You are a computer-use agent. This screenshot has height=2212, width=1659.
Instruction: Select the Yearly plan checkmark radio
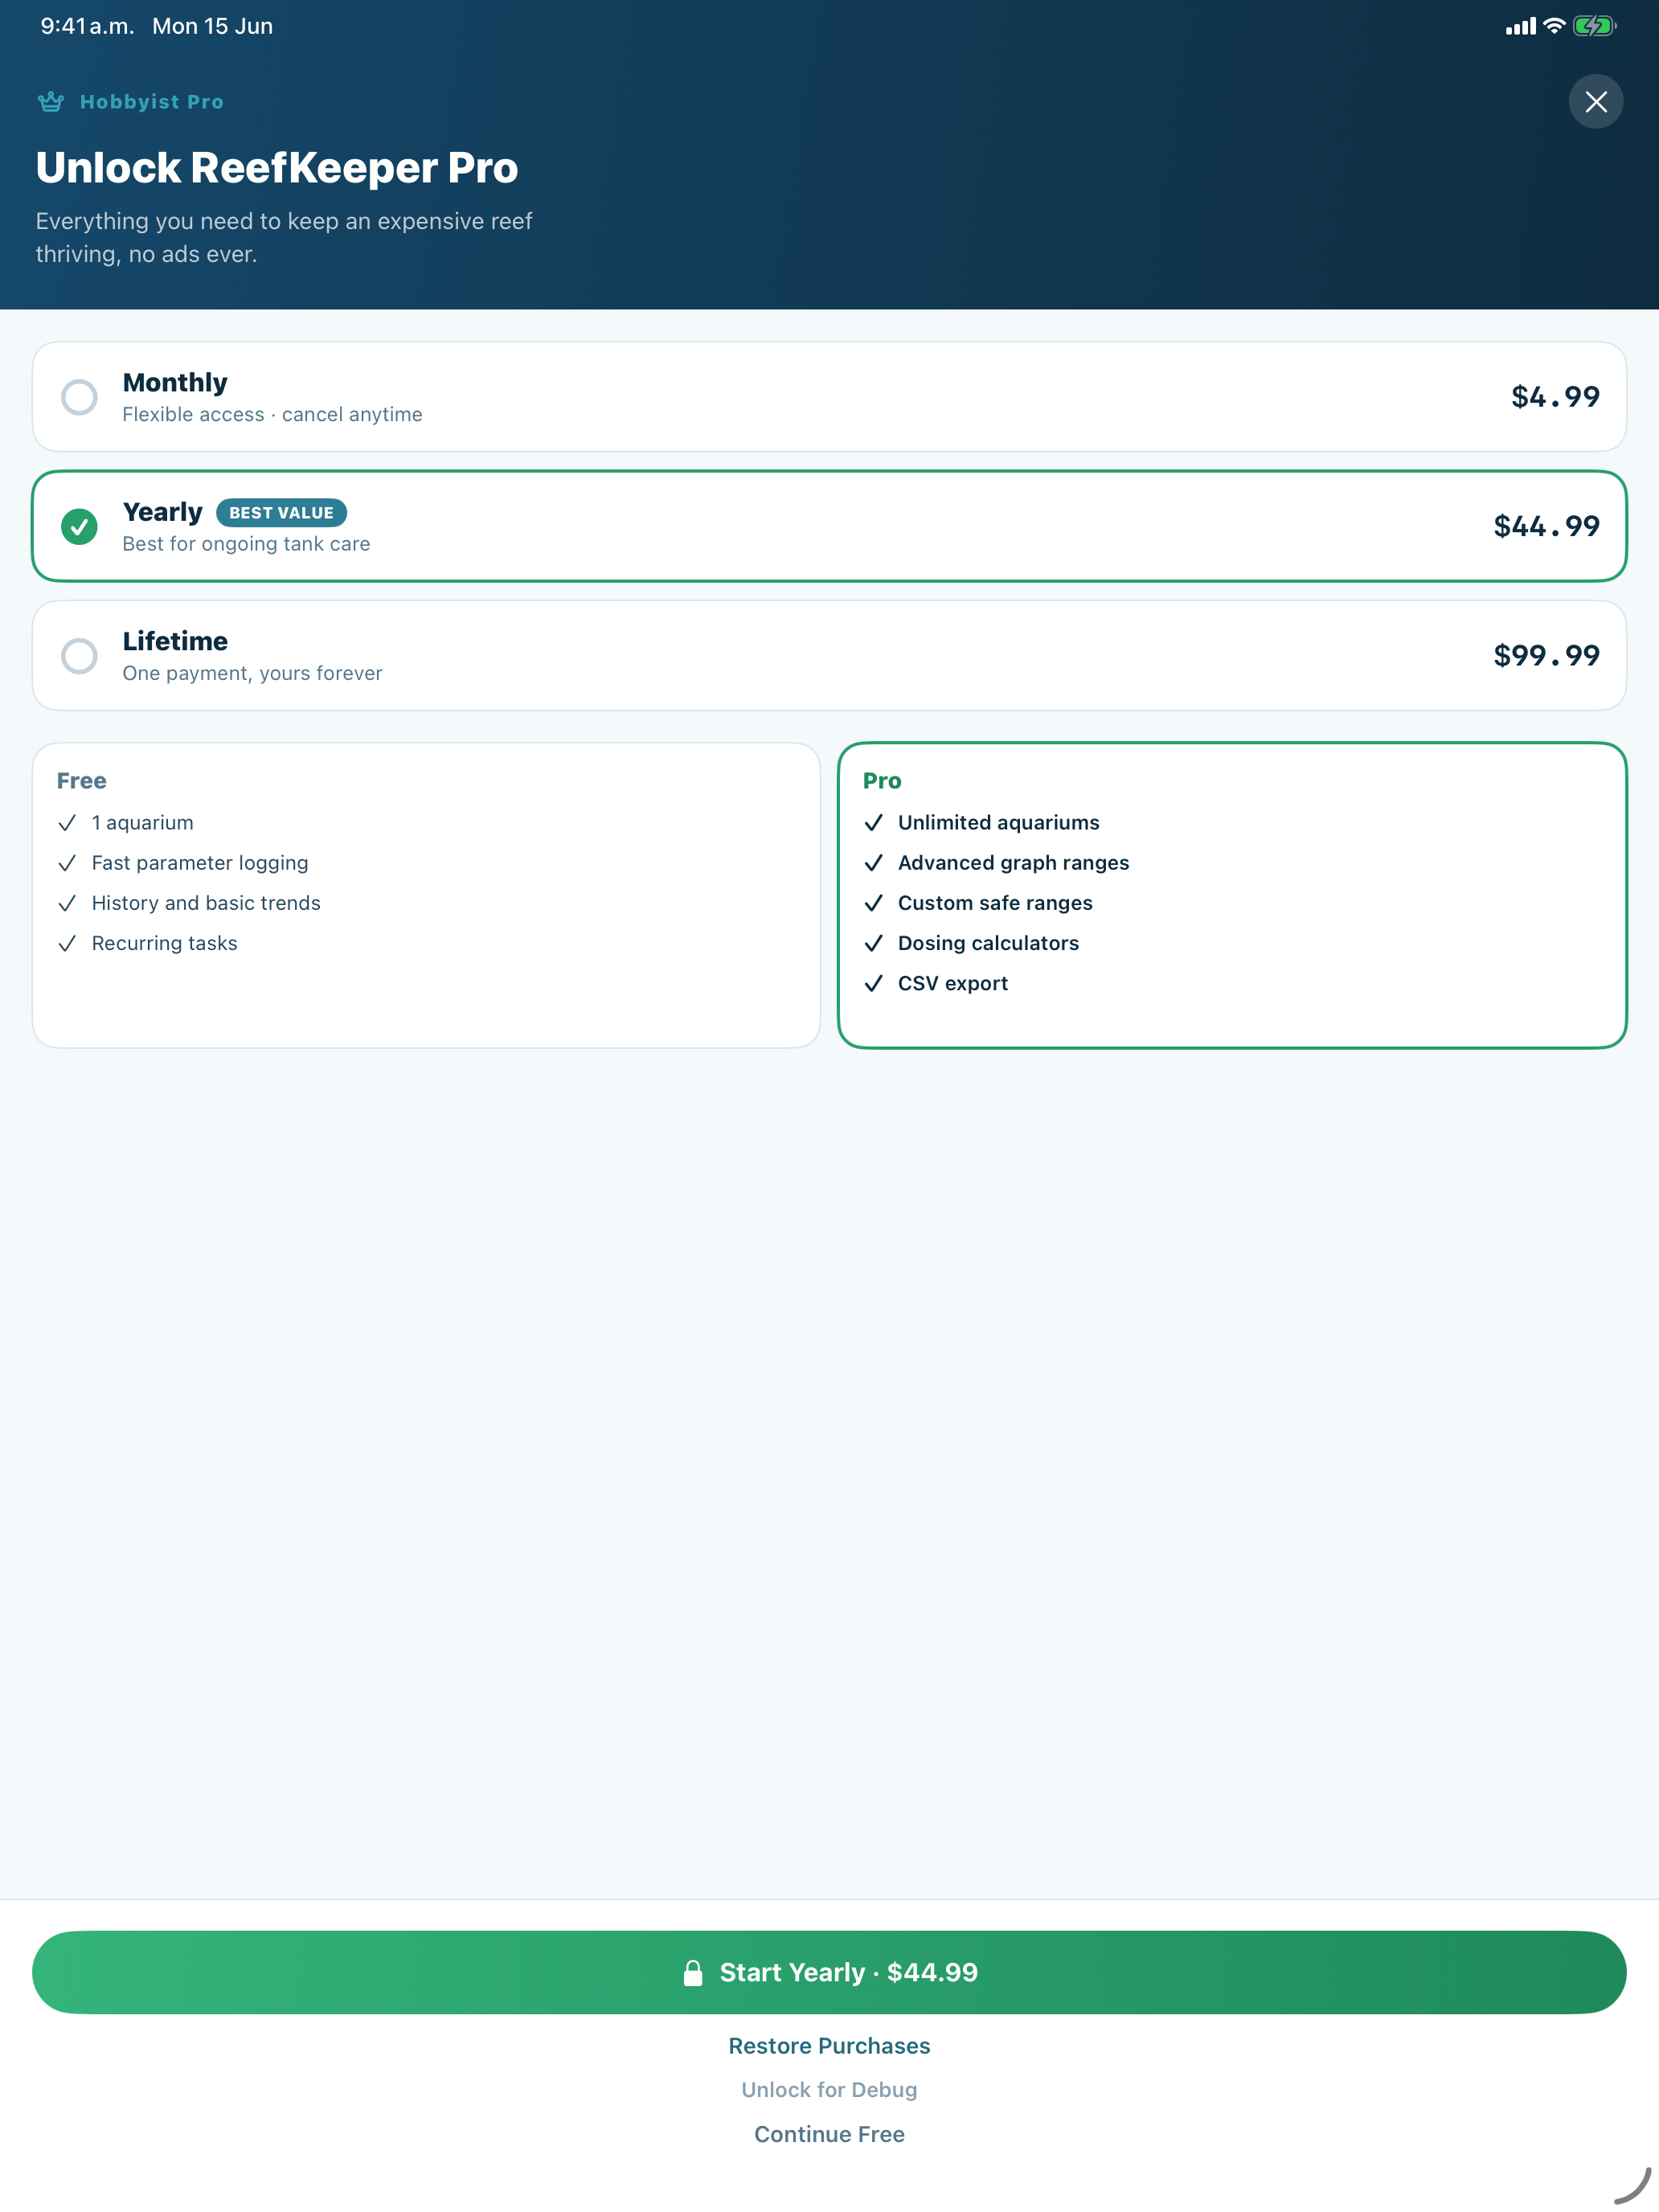tap(79, 526)
